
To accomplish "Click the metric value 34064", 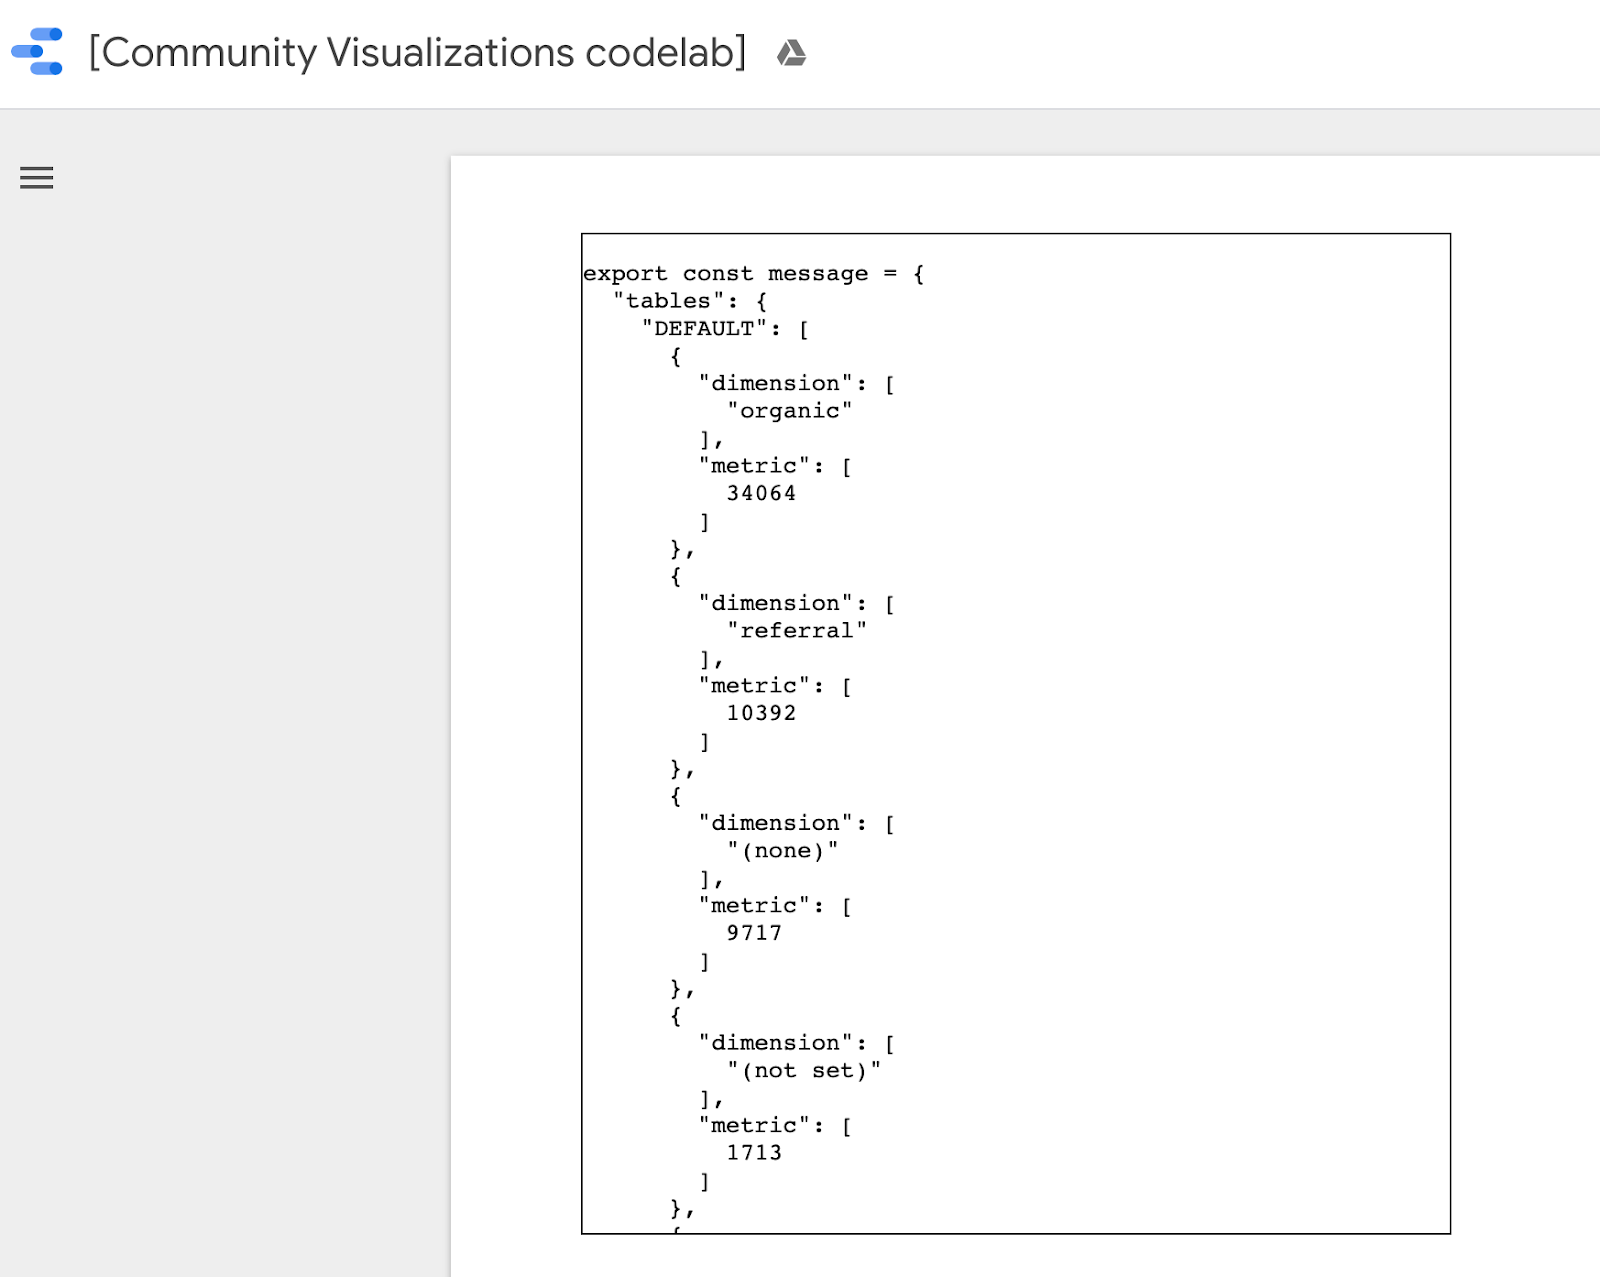I will point(761,493).
